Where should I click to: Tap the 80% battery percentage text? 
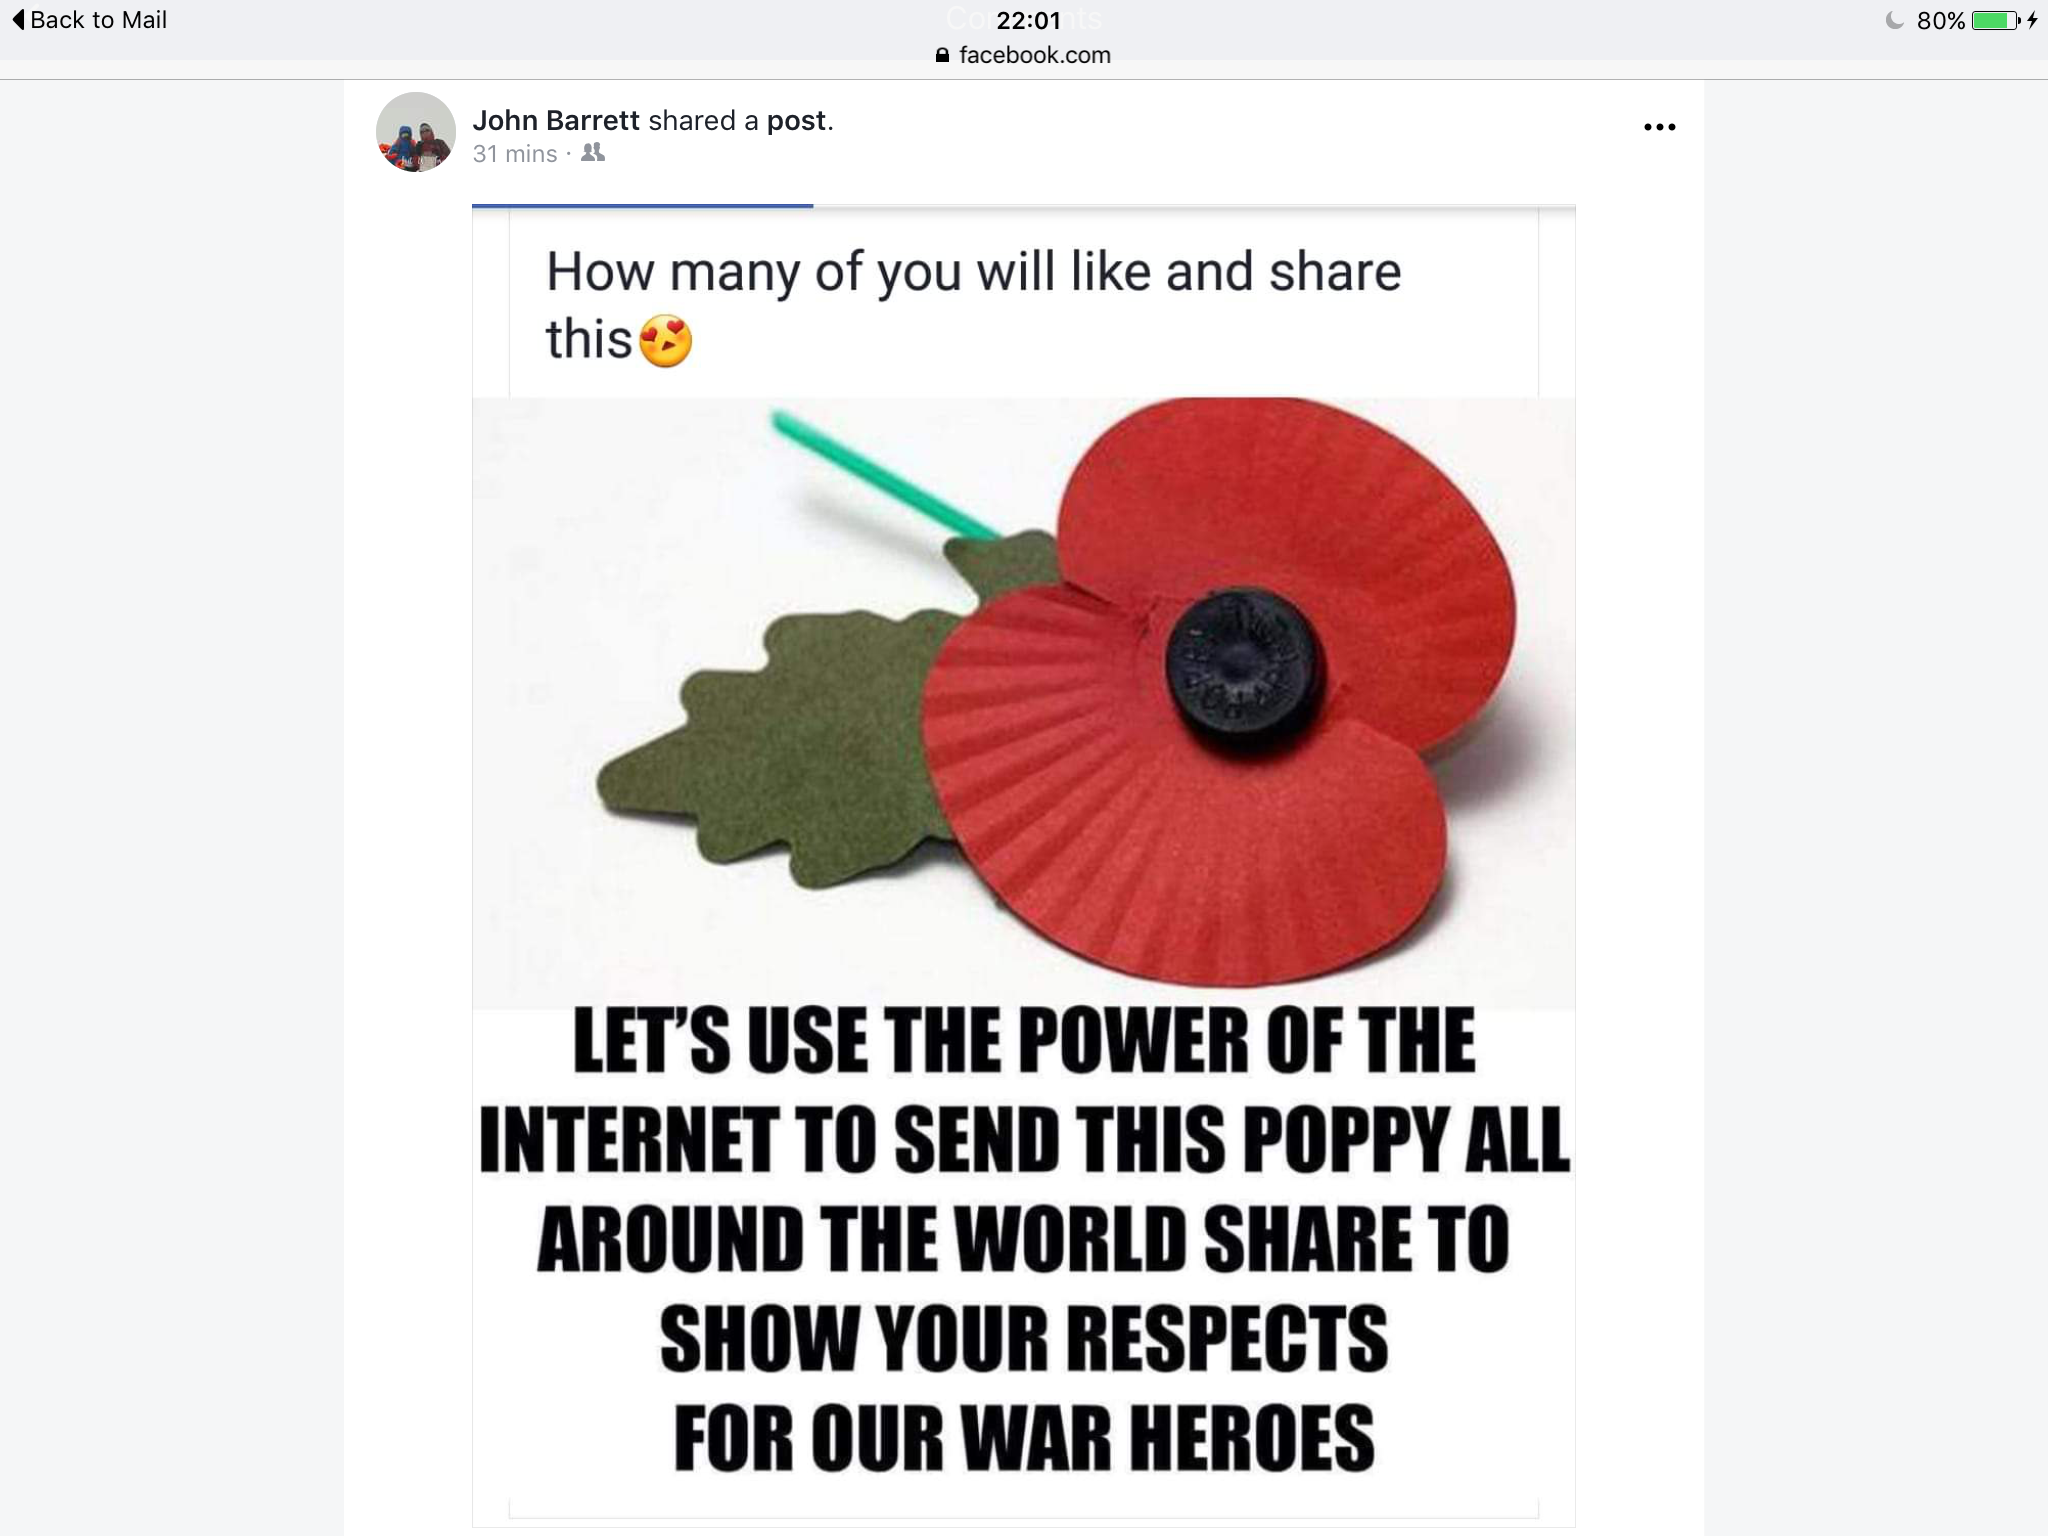click(x=1941, y=21)
